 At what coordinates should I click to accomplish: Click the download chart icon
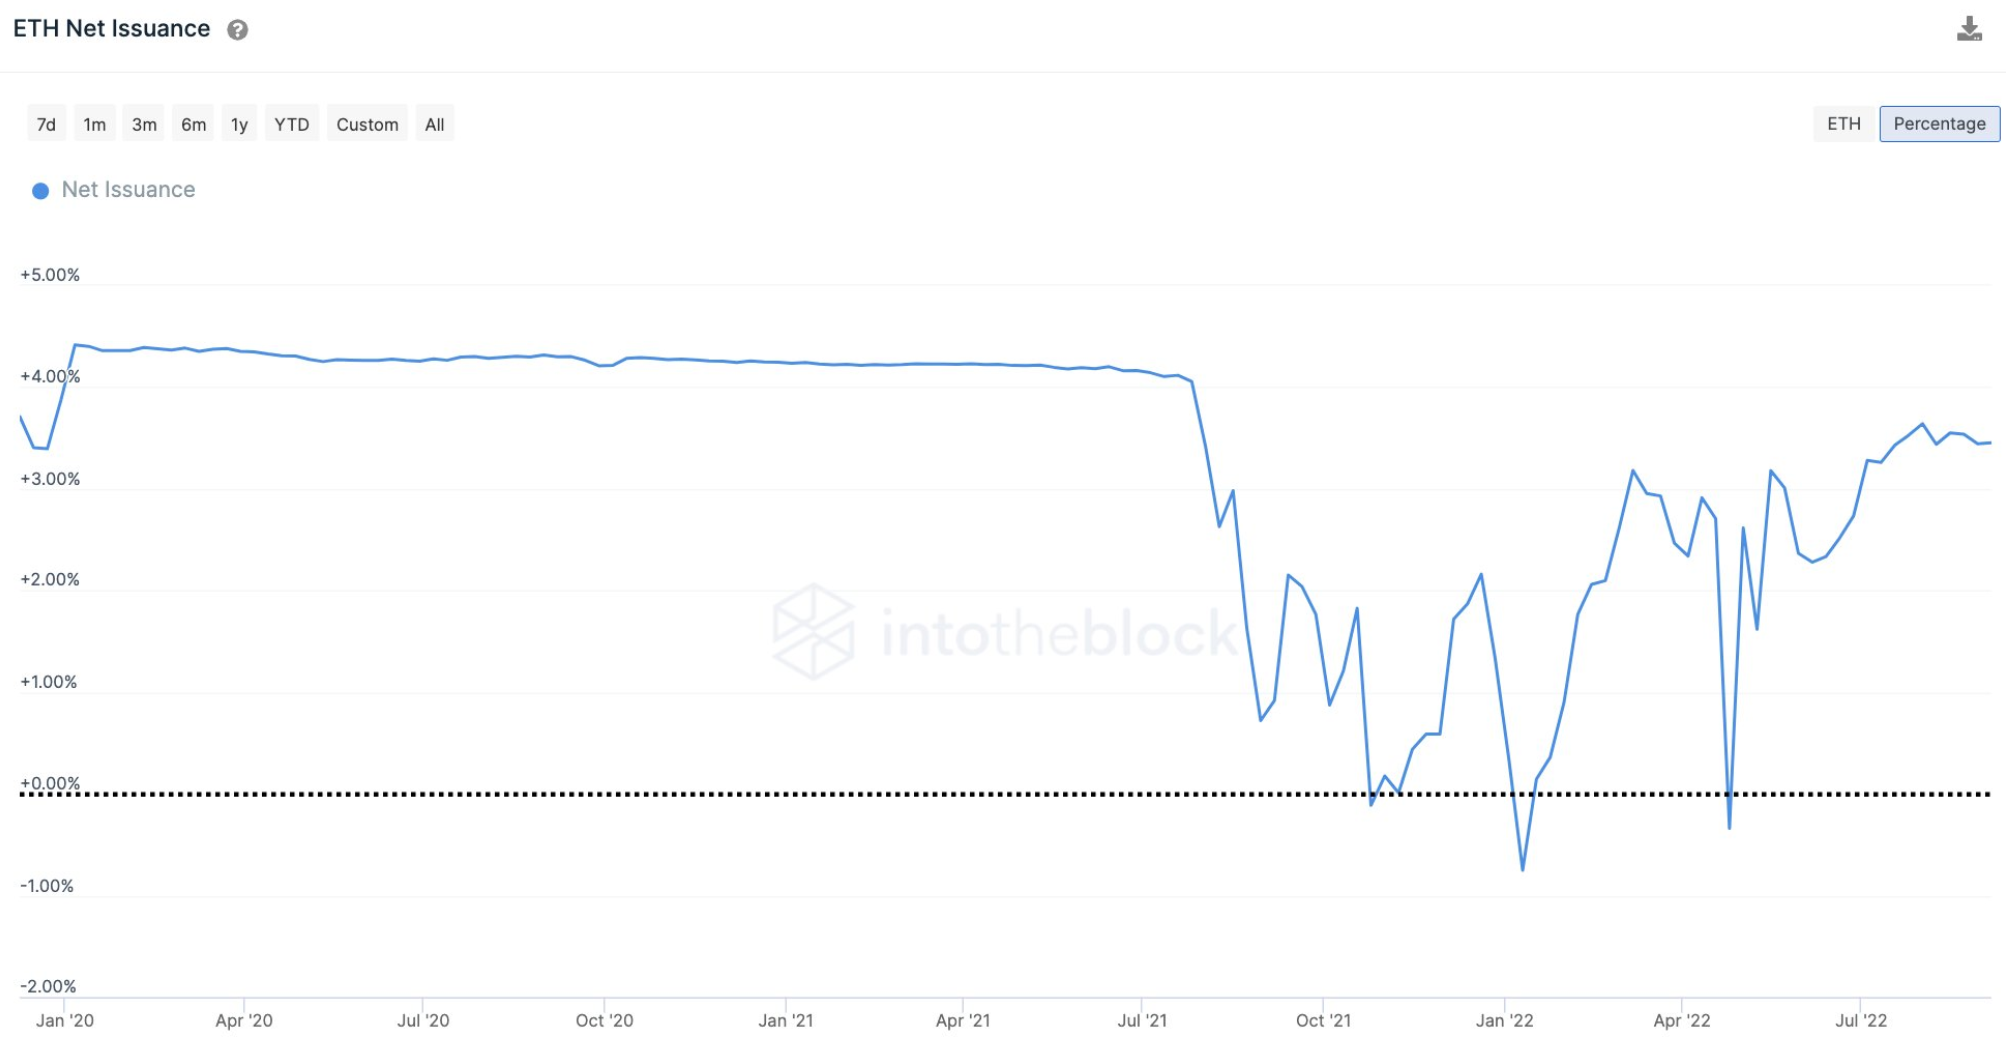tap(1968, 29)
